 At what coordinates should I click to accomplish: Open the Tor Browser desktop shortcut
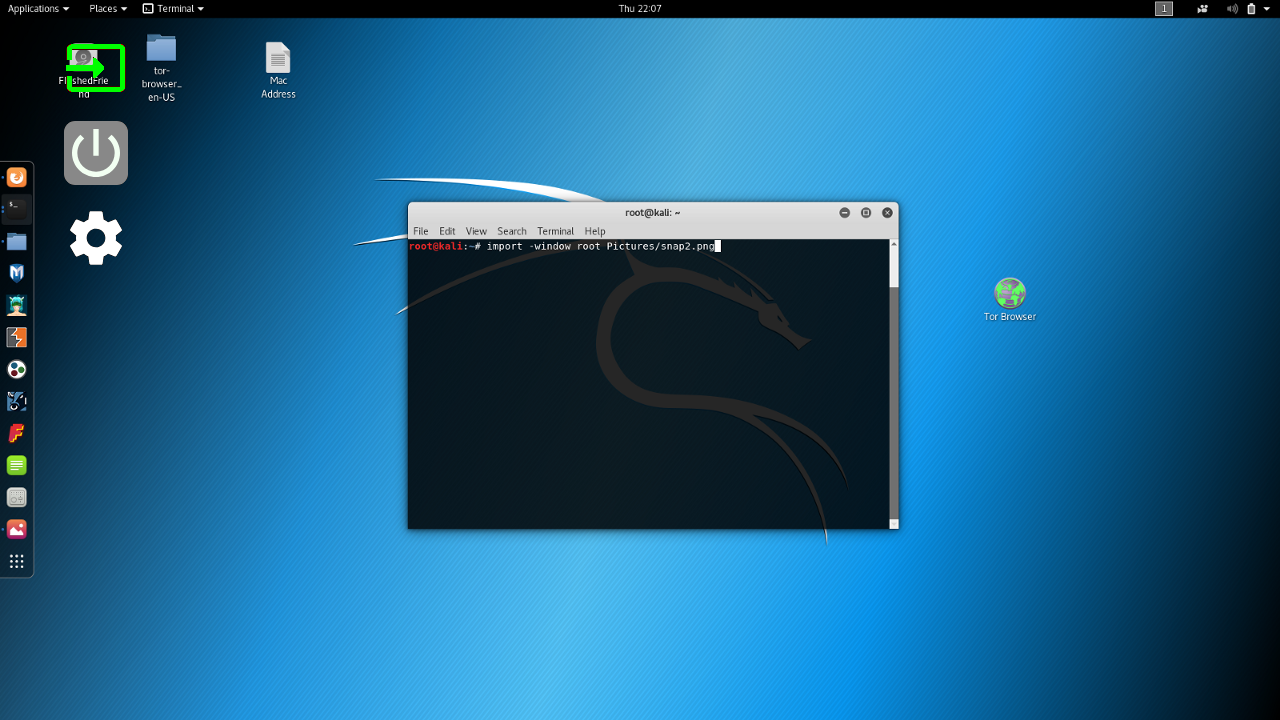point(1010,294)
